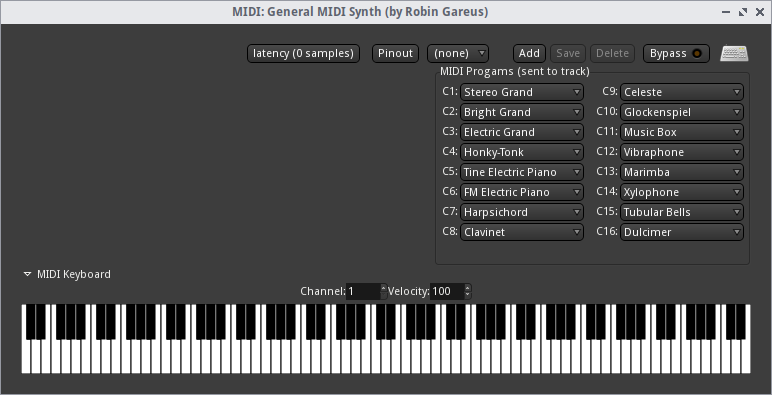Open the C16 Dulcimer dropdown
This screenshot has width=772, height=395.
pyautogui.click(x=682, y=232)
